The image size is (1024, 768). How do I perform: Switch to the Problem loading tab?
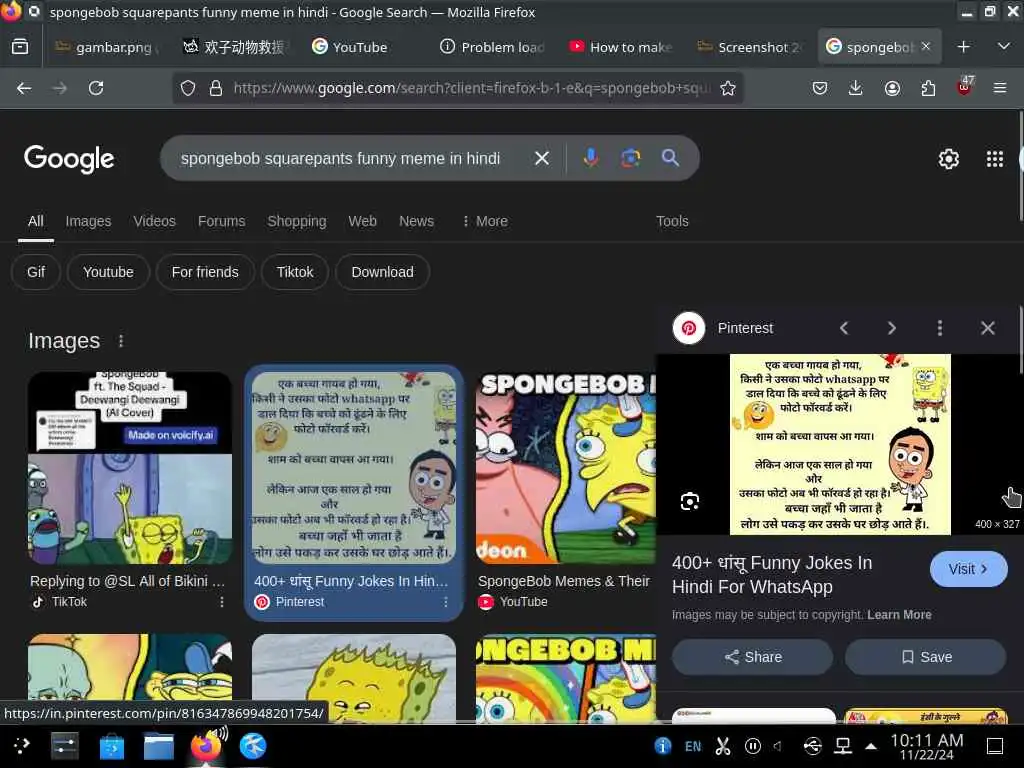[x=493, y=47]
